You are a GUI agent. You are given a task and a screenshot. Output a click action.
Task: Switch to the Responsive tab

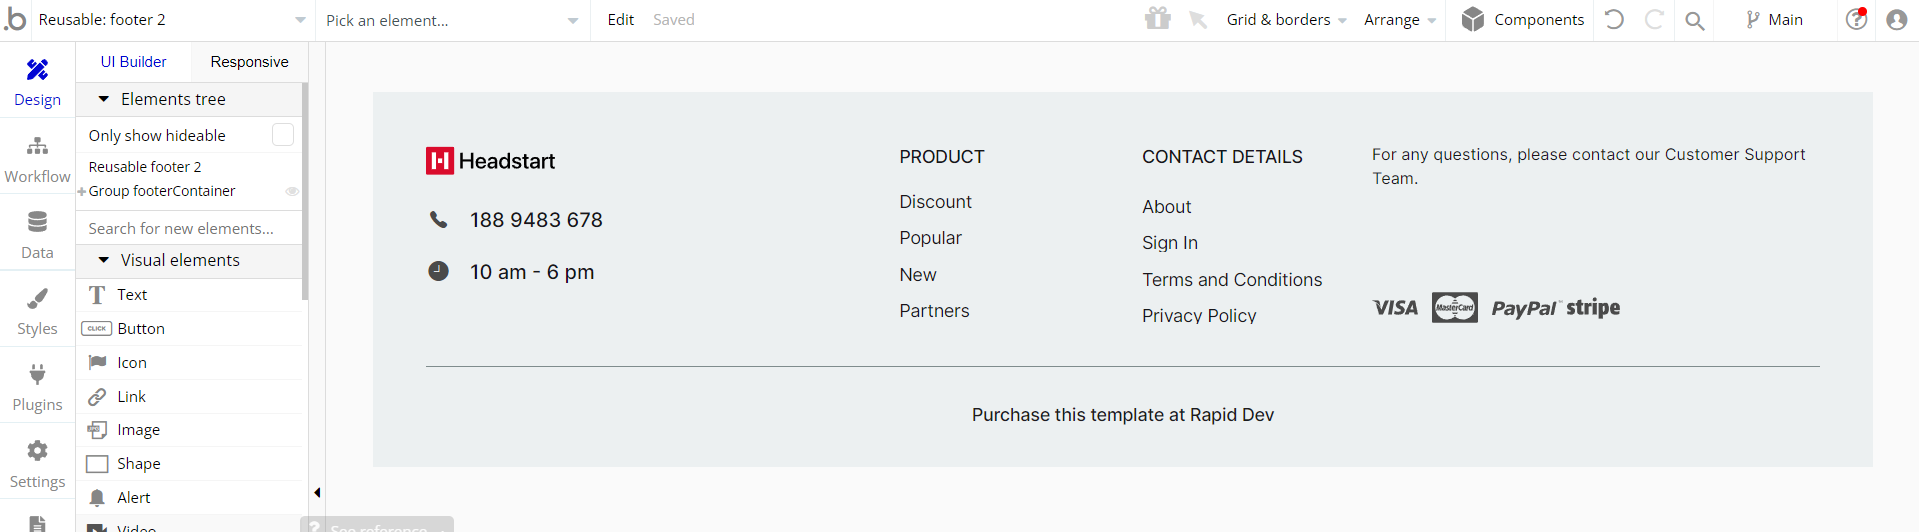[249, 62]
